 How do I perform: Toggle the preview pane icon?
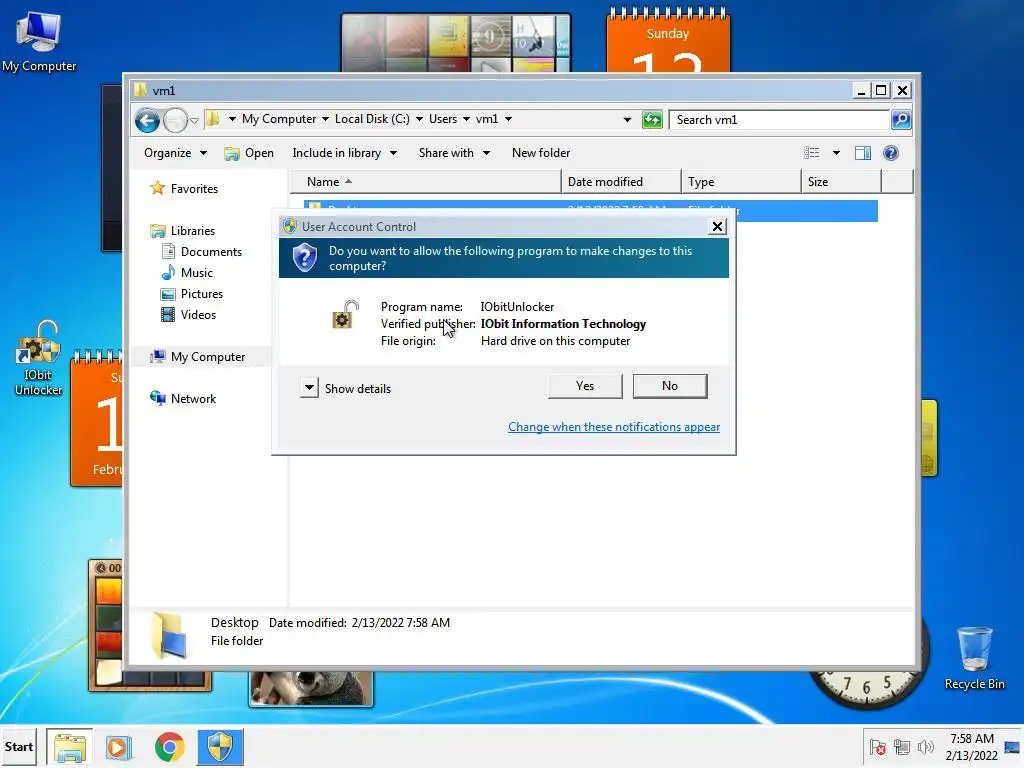point(863,153)
